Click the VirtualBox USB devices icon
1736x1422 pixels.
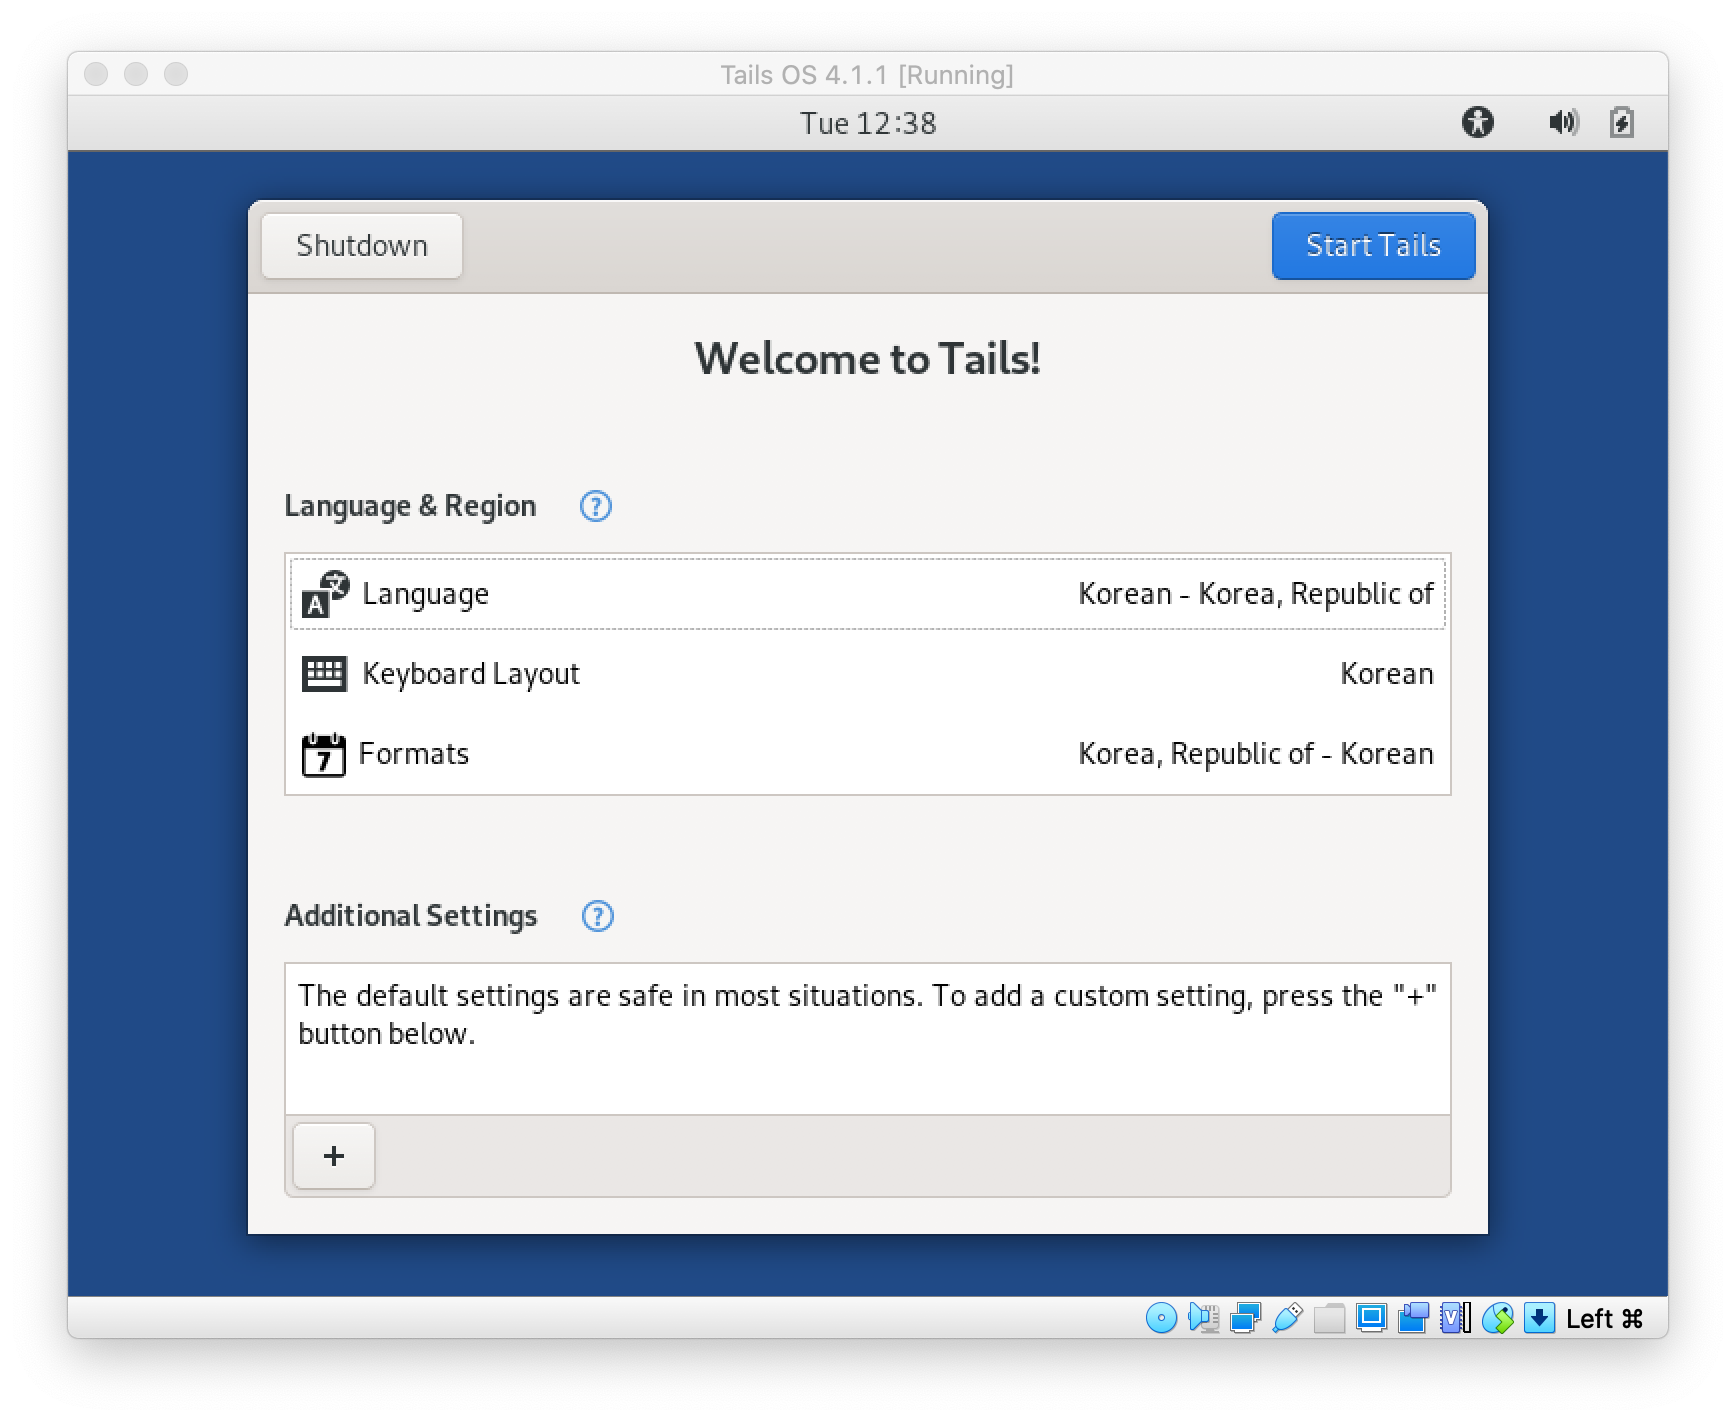click(x=1287, y=1318)
